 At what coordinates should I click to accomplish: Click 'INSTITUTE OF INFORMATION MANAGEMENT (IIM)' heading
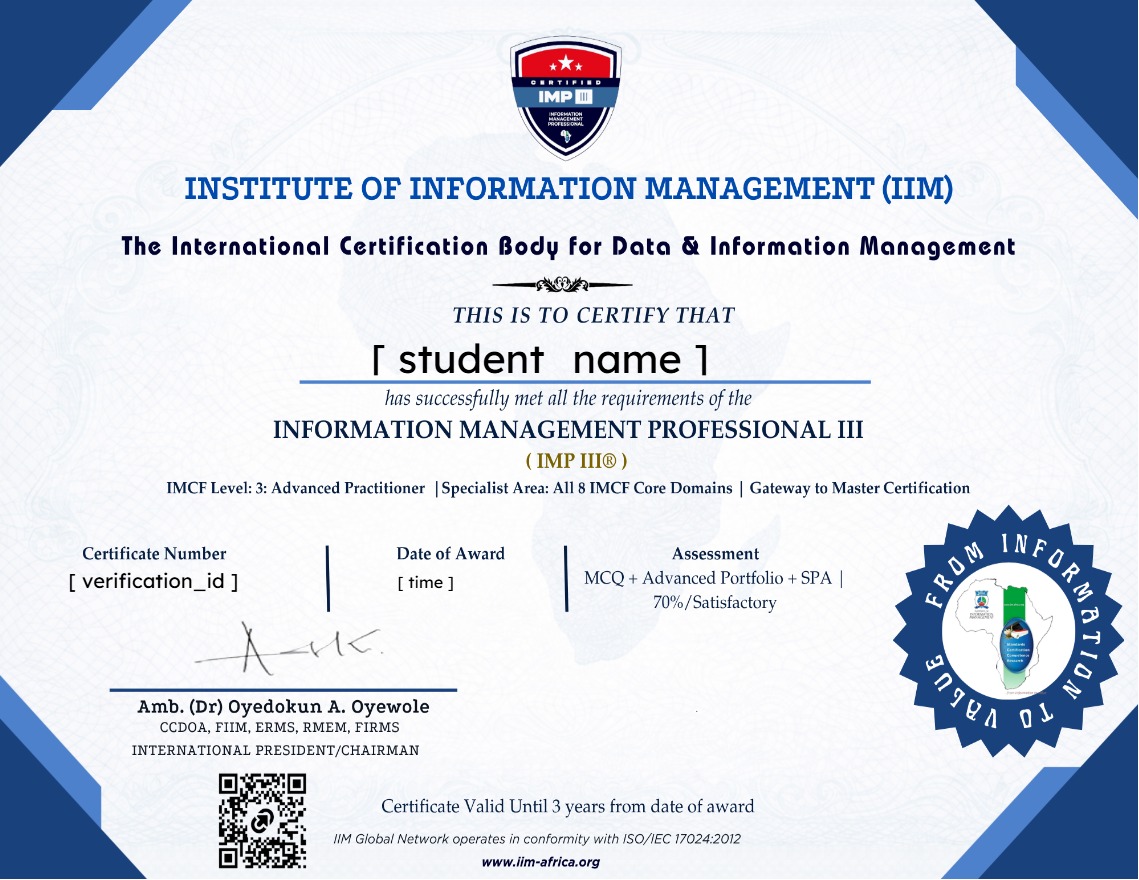click(x=569, y=189)
